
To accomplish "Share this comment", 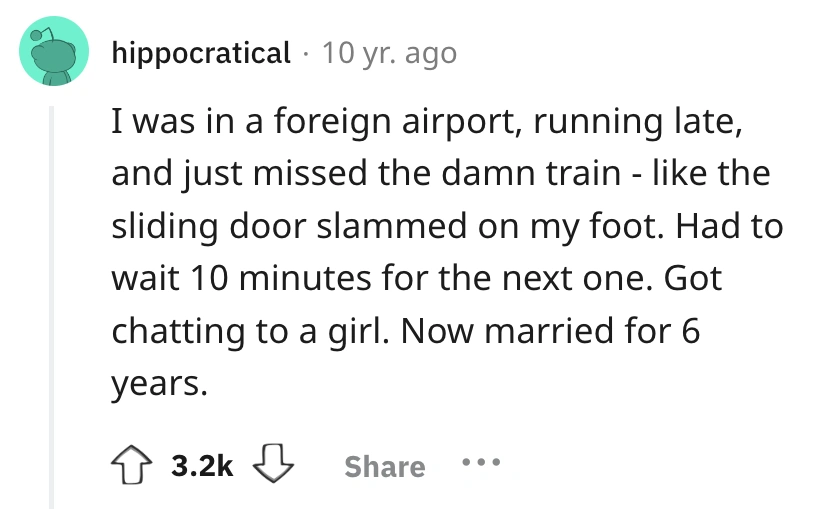I will pyautogui.click(x=384, y=467).
